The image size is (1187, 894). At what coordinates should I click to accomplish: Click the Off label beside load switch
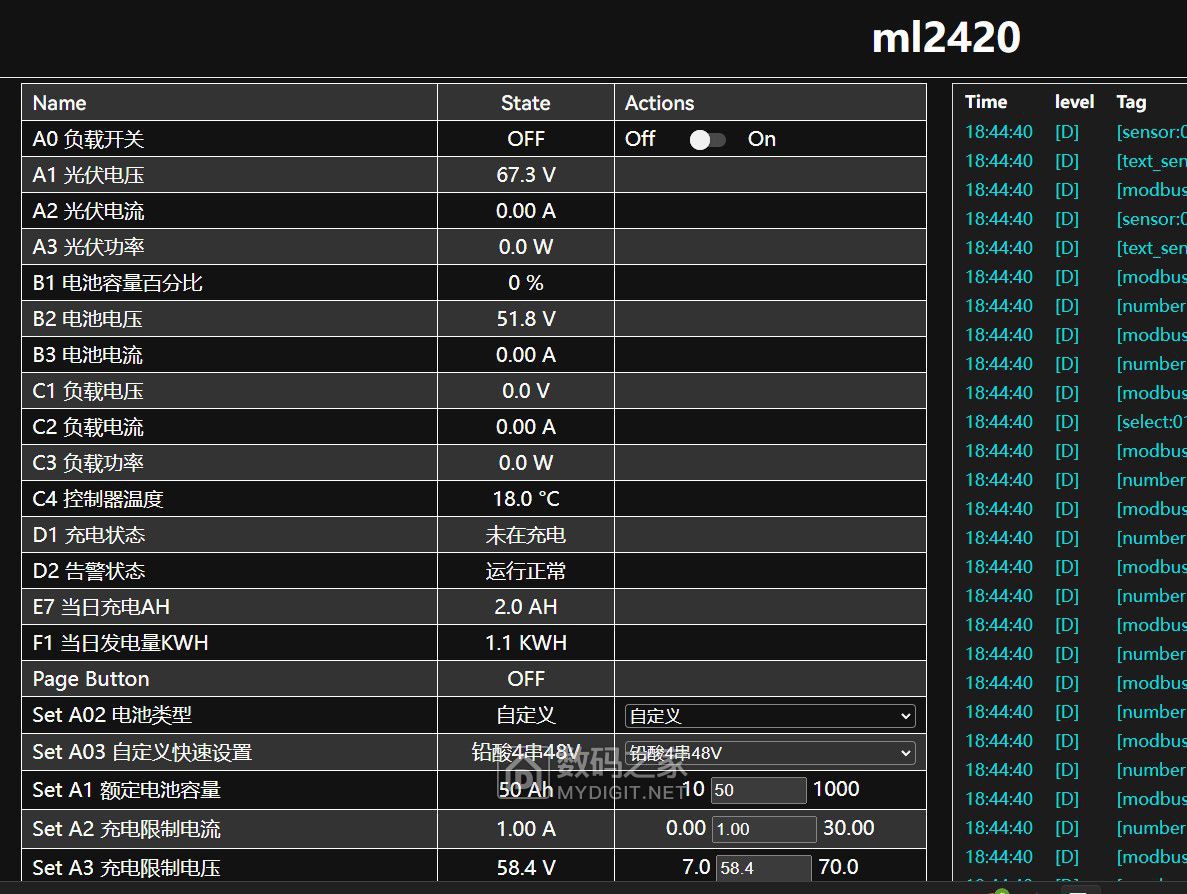pyautogui.click(x=640, y=139)
